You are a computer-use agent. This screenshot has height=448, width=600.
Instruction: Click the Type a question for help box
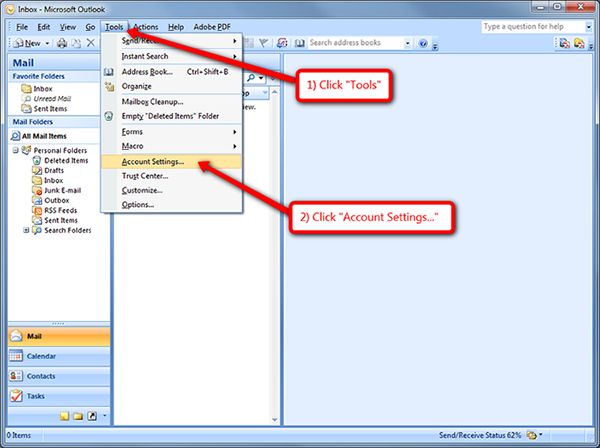(533, 26)
